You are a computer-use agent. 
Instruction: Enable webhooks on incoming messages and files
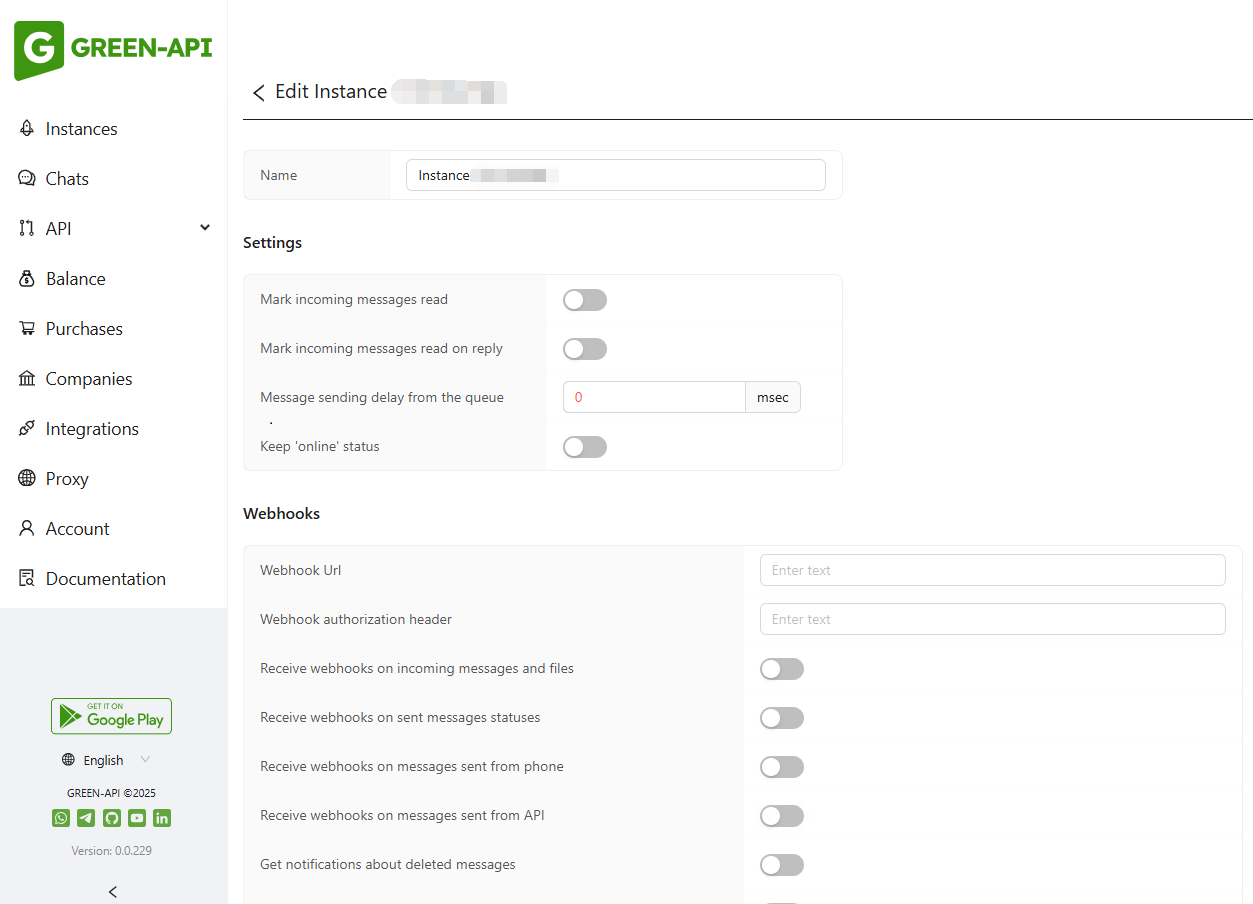[782, 669]
